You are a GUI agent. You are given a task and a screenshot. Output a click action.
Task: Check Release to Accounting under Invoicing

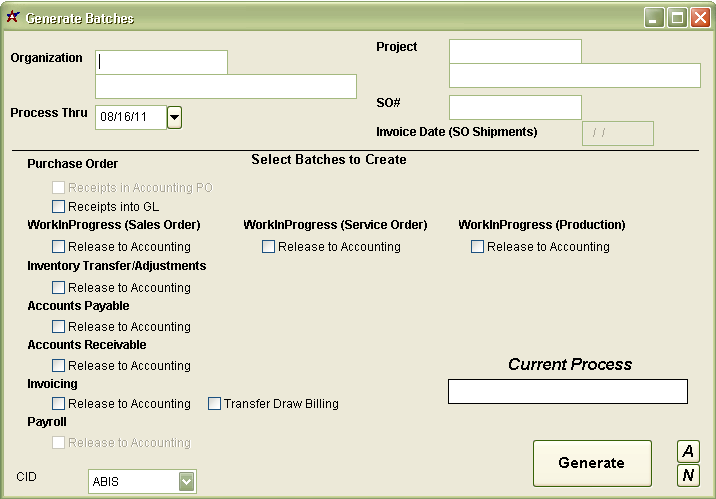click(x=58, y=404)
